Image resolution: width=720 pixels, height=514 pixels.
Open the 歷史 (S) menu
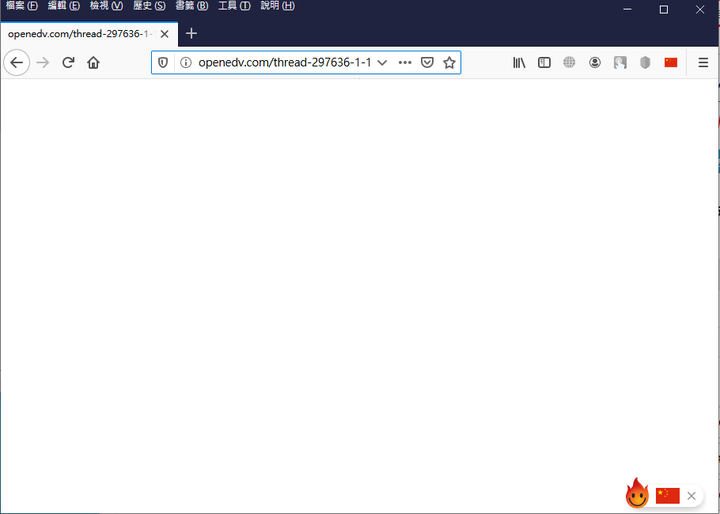tap(149, 6)
